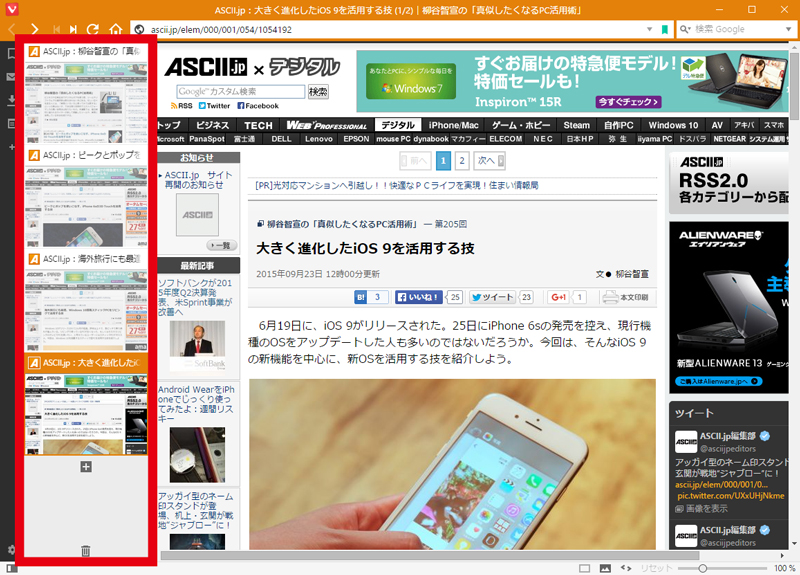This screenshot has width=800, height=575.
Task: Open the iPhone/Mac navigation tab
Action: coord(454,125)
